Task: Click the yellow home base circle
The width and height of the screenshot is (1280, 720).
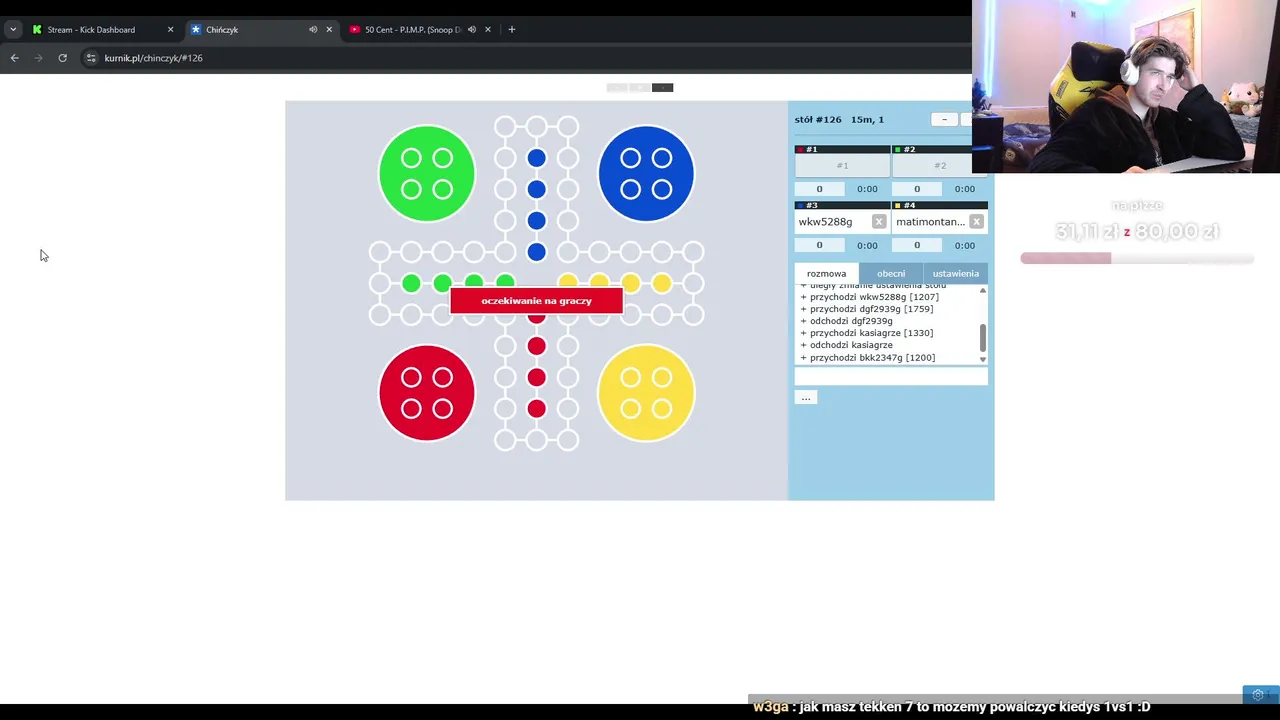Action: click(646, 393)
